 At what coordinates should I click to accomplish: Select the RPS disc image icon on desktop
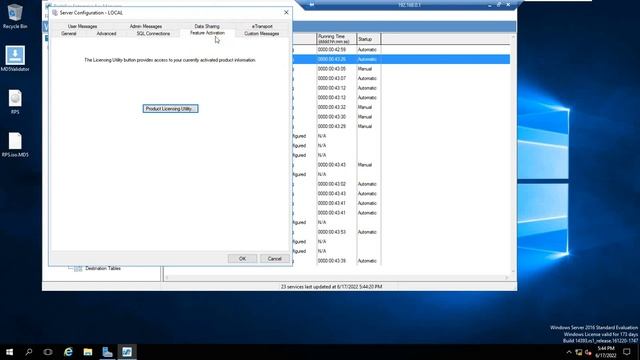[15, 102]
